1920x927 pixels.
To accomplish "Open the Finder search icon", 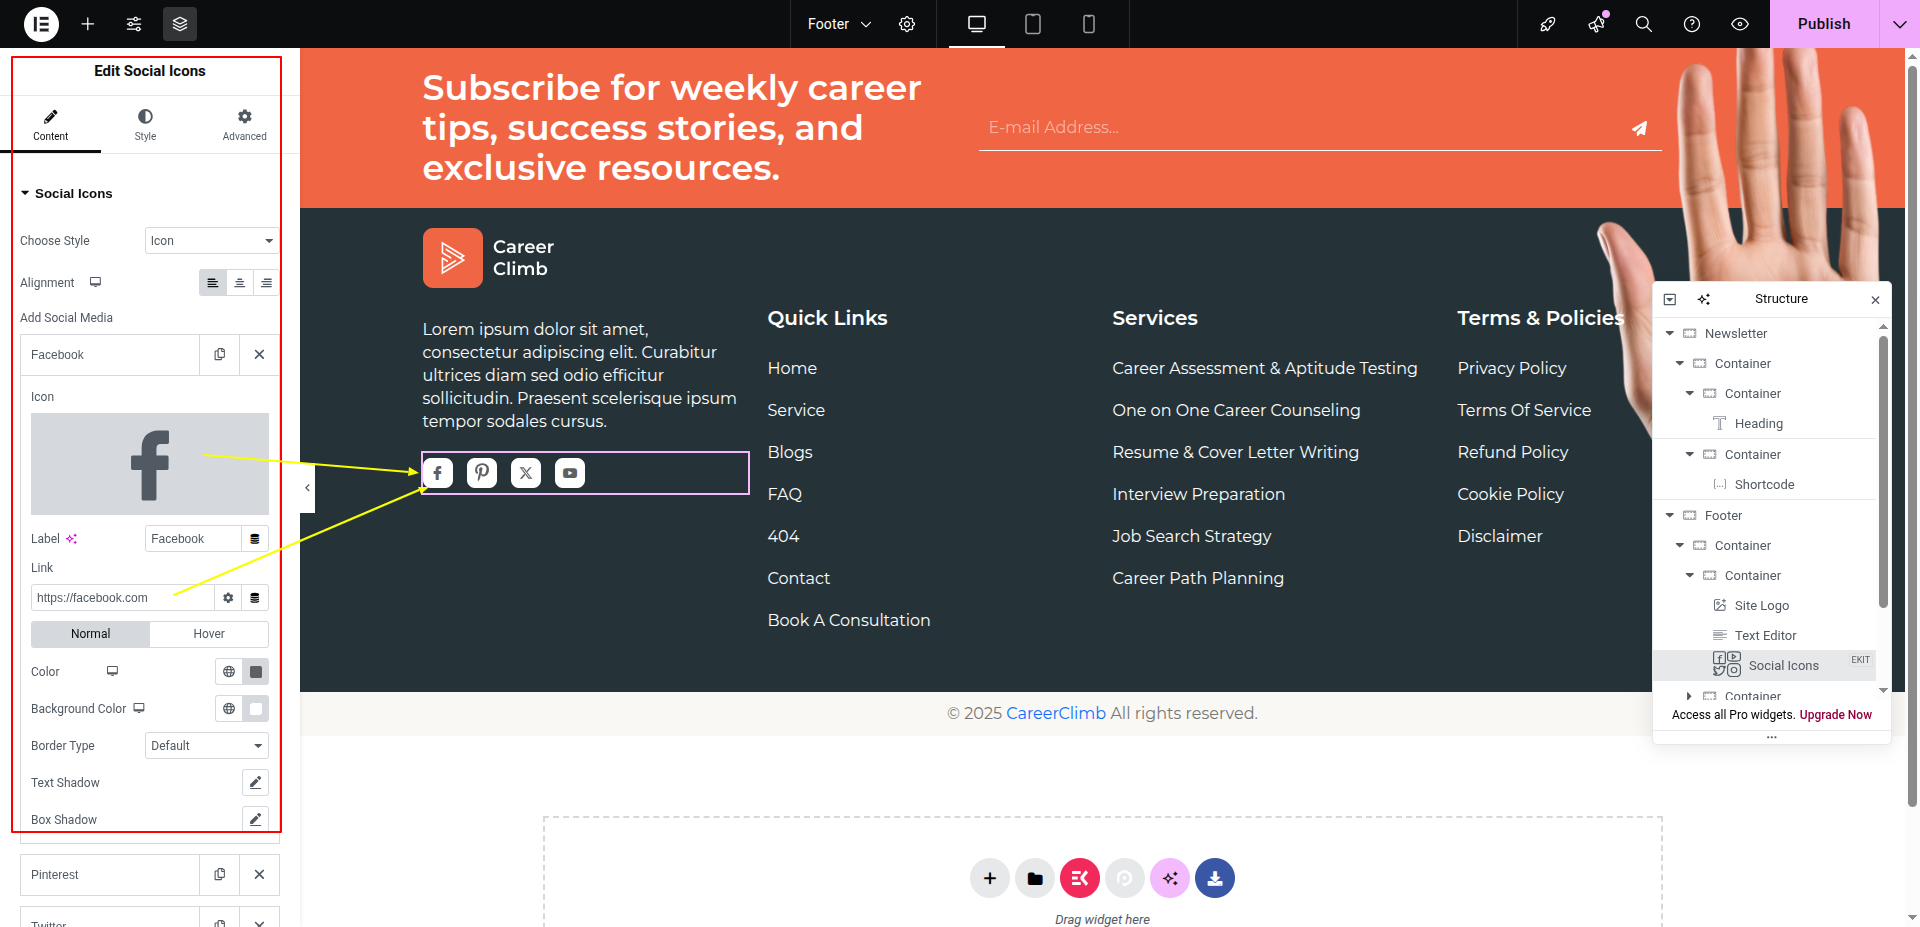I will [1644, 24].
